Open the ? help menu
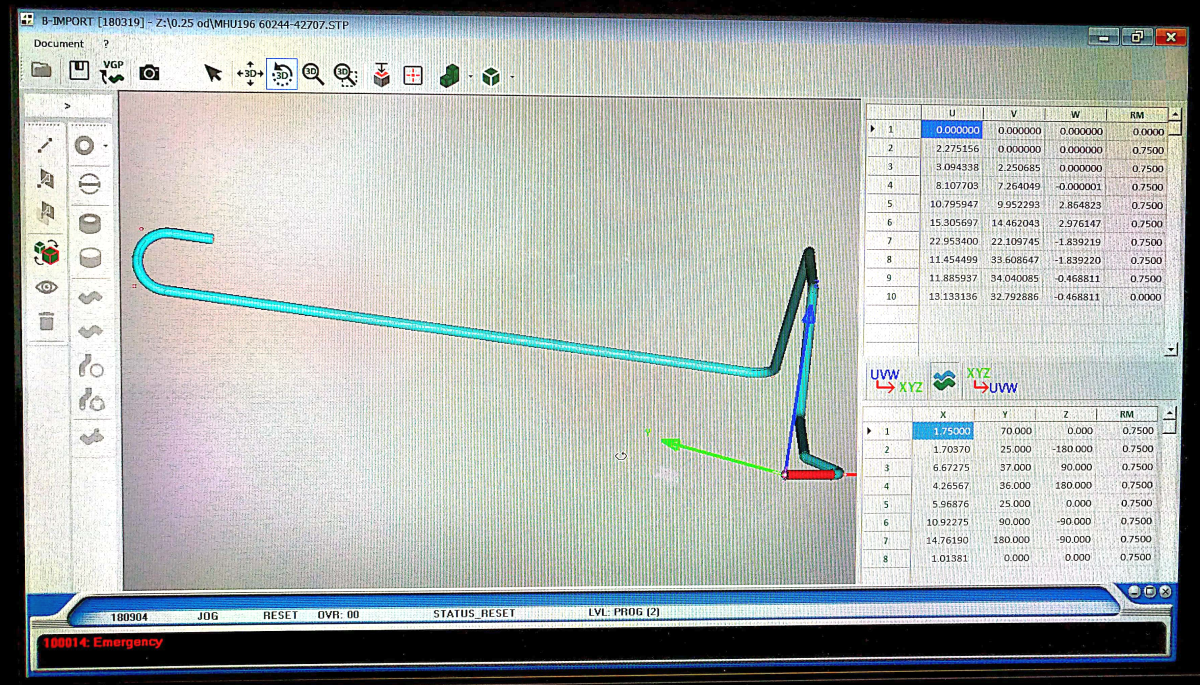The width and height of the screenshot is (1200, 685). click(x=106, y=44)
